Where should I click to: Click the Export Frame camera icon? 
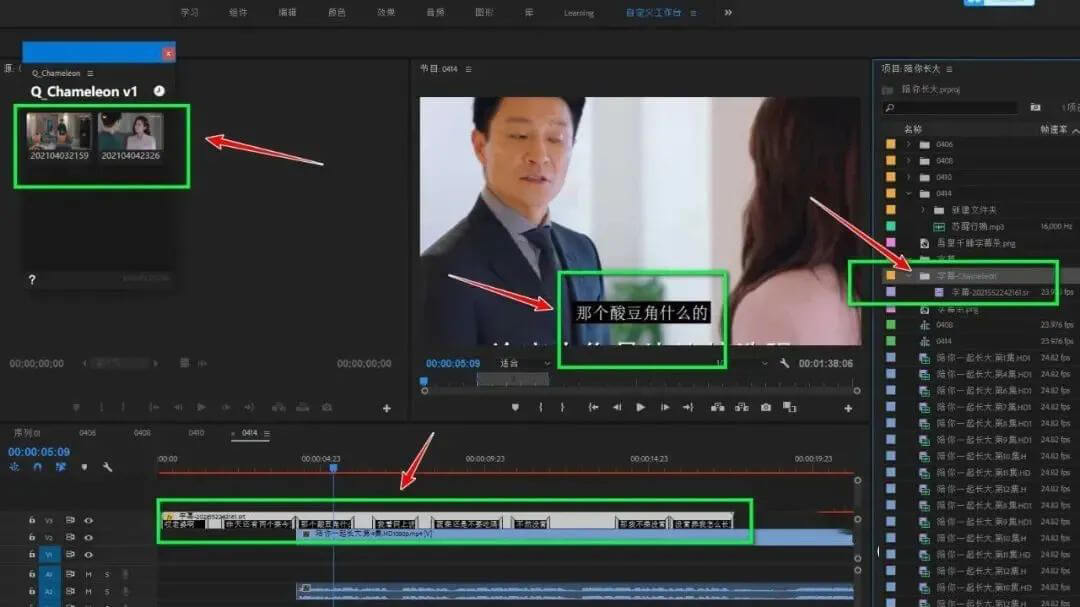click(765, 406)
